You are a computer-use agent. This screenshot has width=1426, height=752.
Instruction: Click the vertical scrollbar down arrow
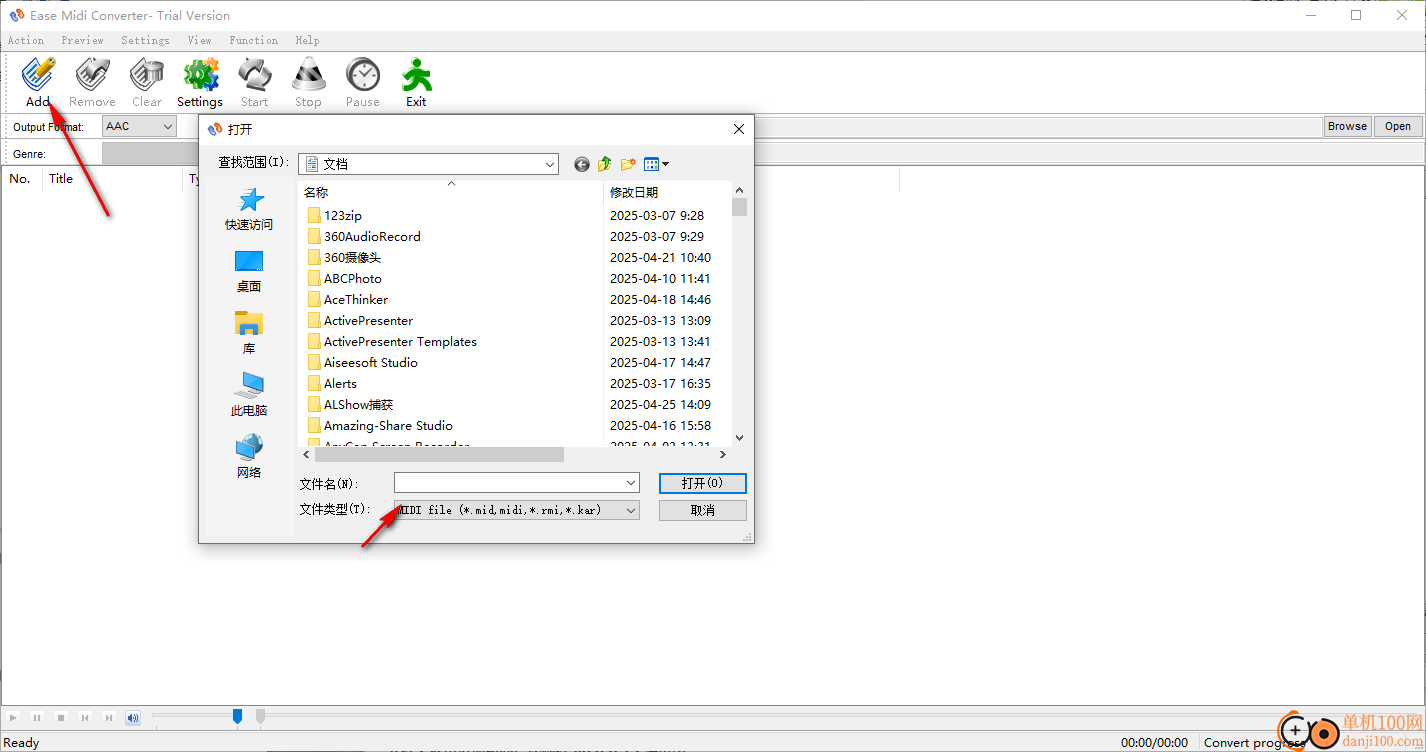click(x=739, y=438)
